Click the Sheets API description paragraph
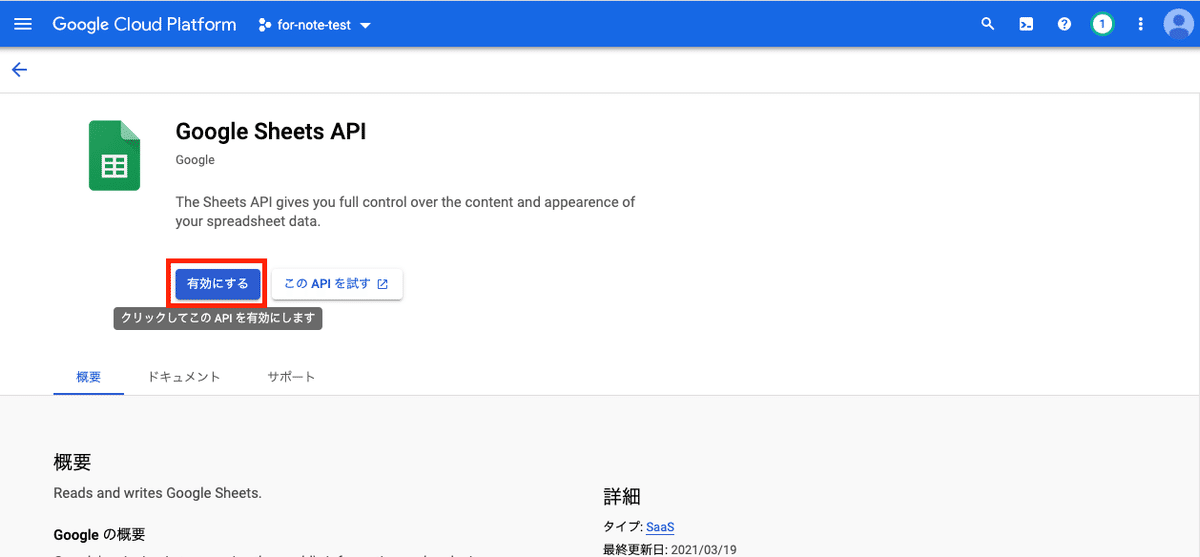1200x557 pixels. tap(405, 212)
